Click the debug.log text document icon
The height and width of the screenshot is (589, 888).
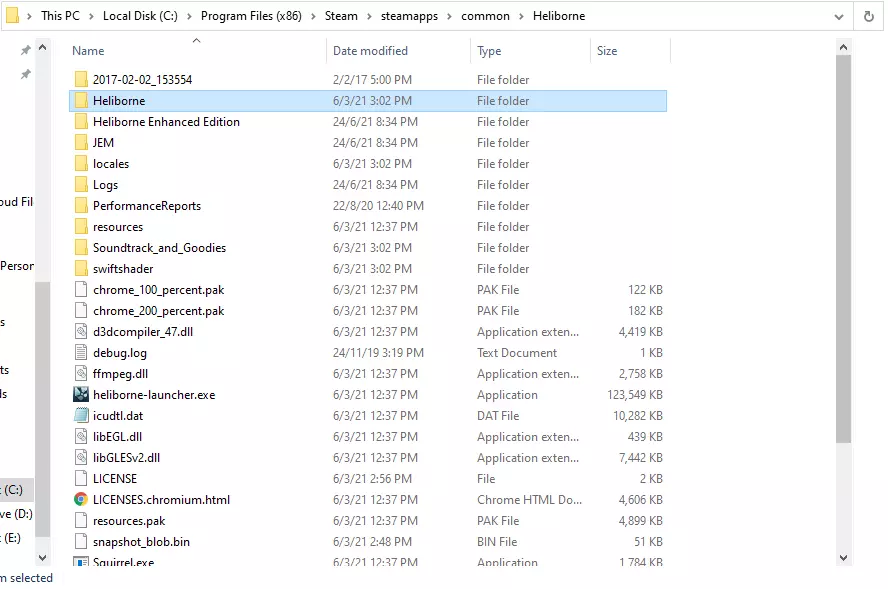pyautogui.click(x=81, y=352)
